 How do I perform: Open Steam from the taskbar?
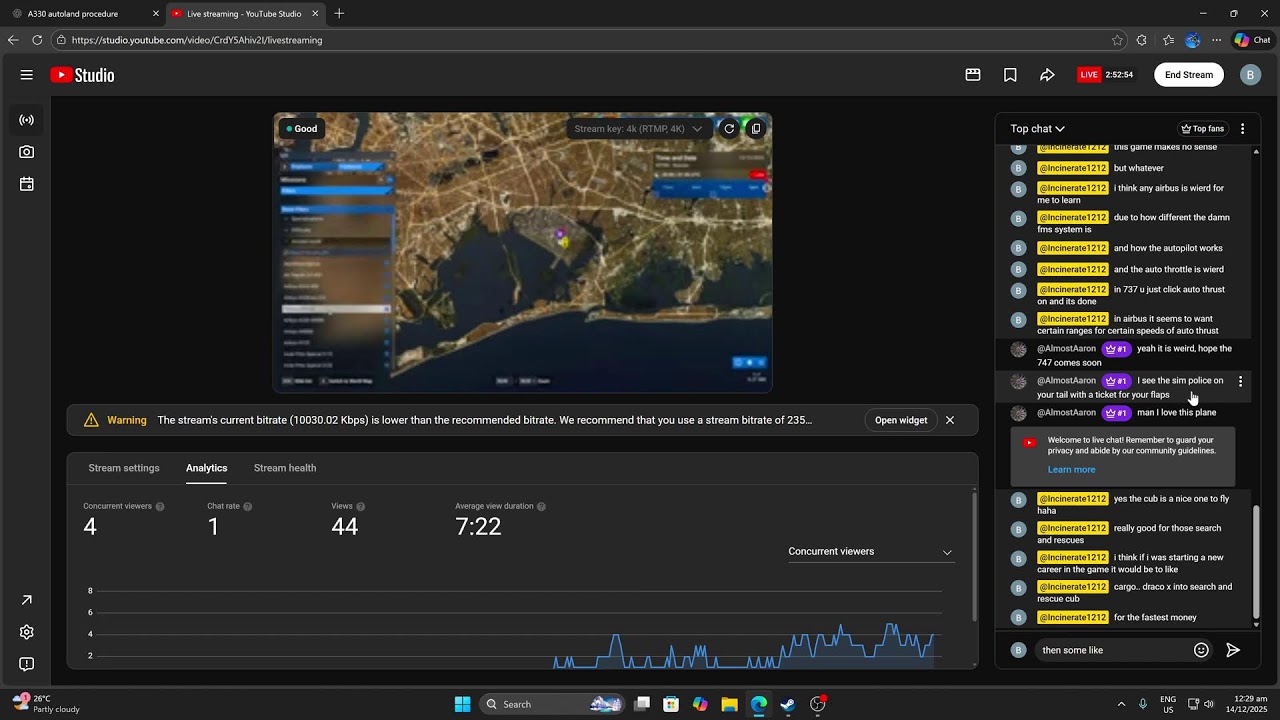788,704
